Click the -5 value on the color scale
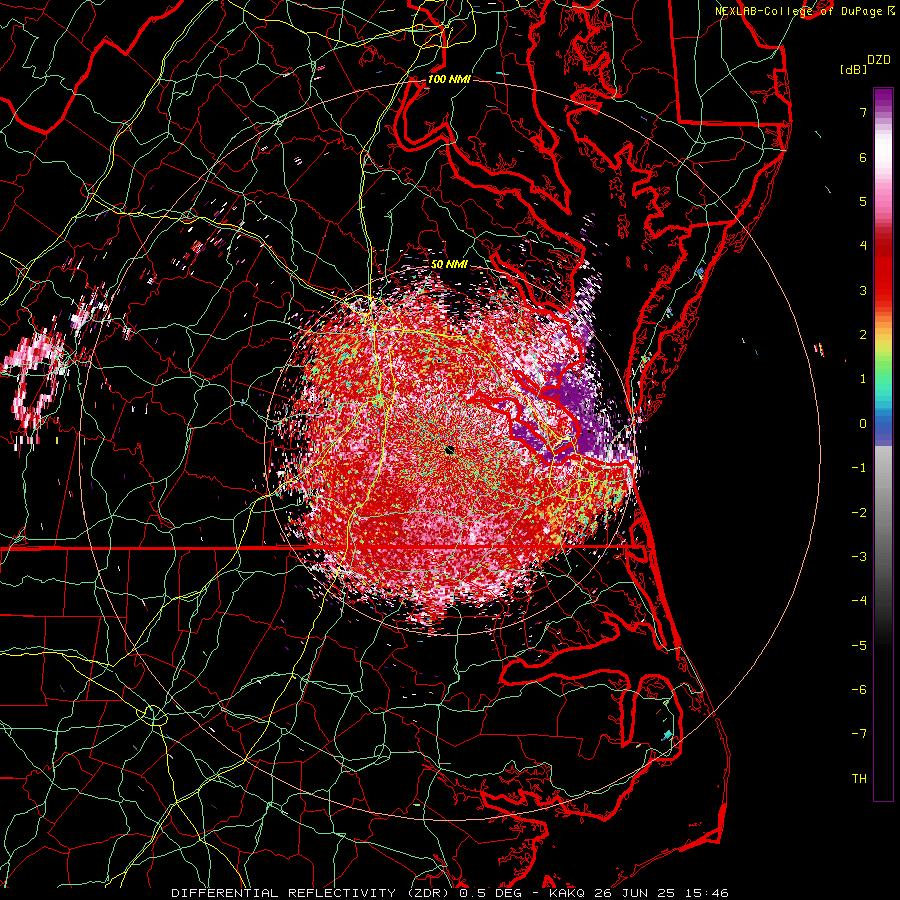This screenshot has height=900, width=900. pos(859,646)
